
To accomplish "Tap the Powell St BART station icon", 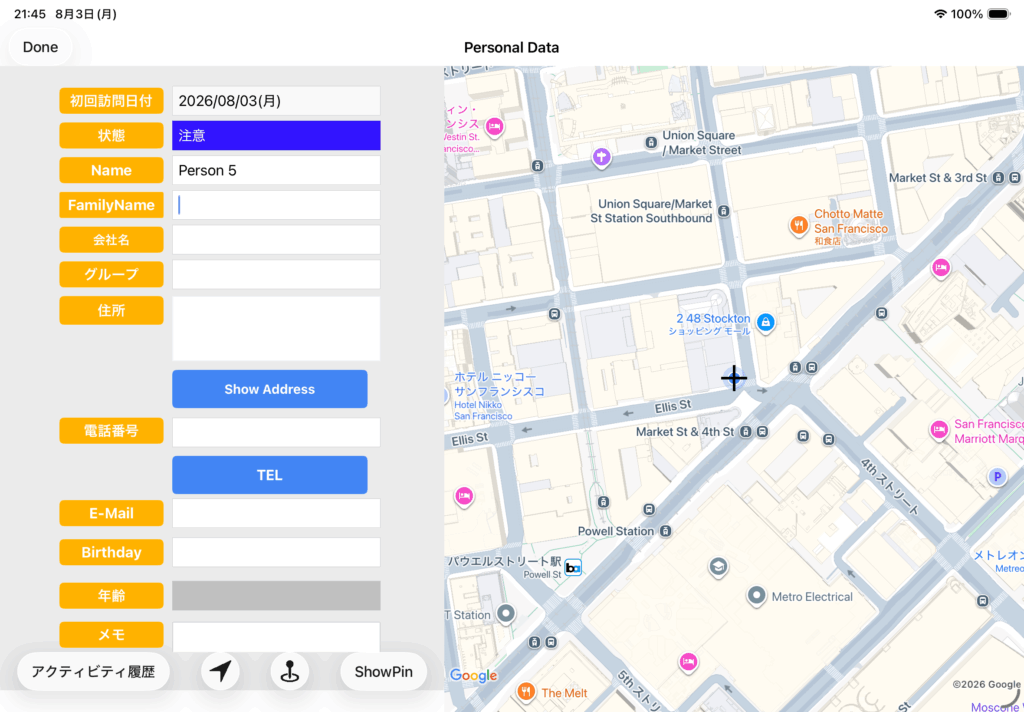I will click(573, 568).
